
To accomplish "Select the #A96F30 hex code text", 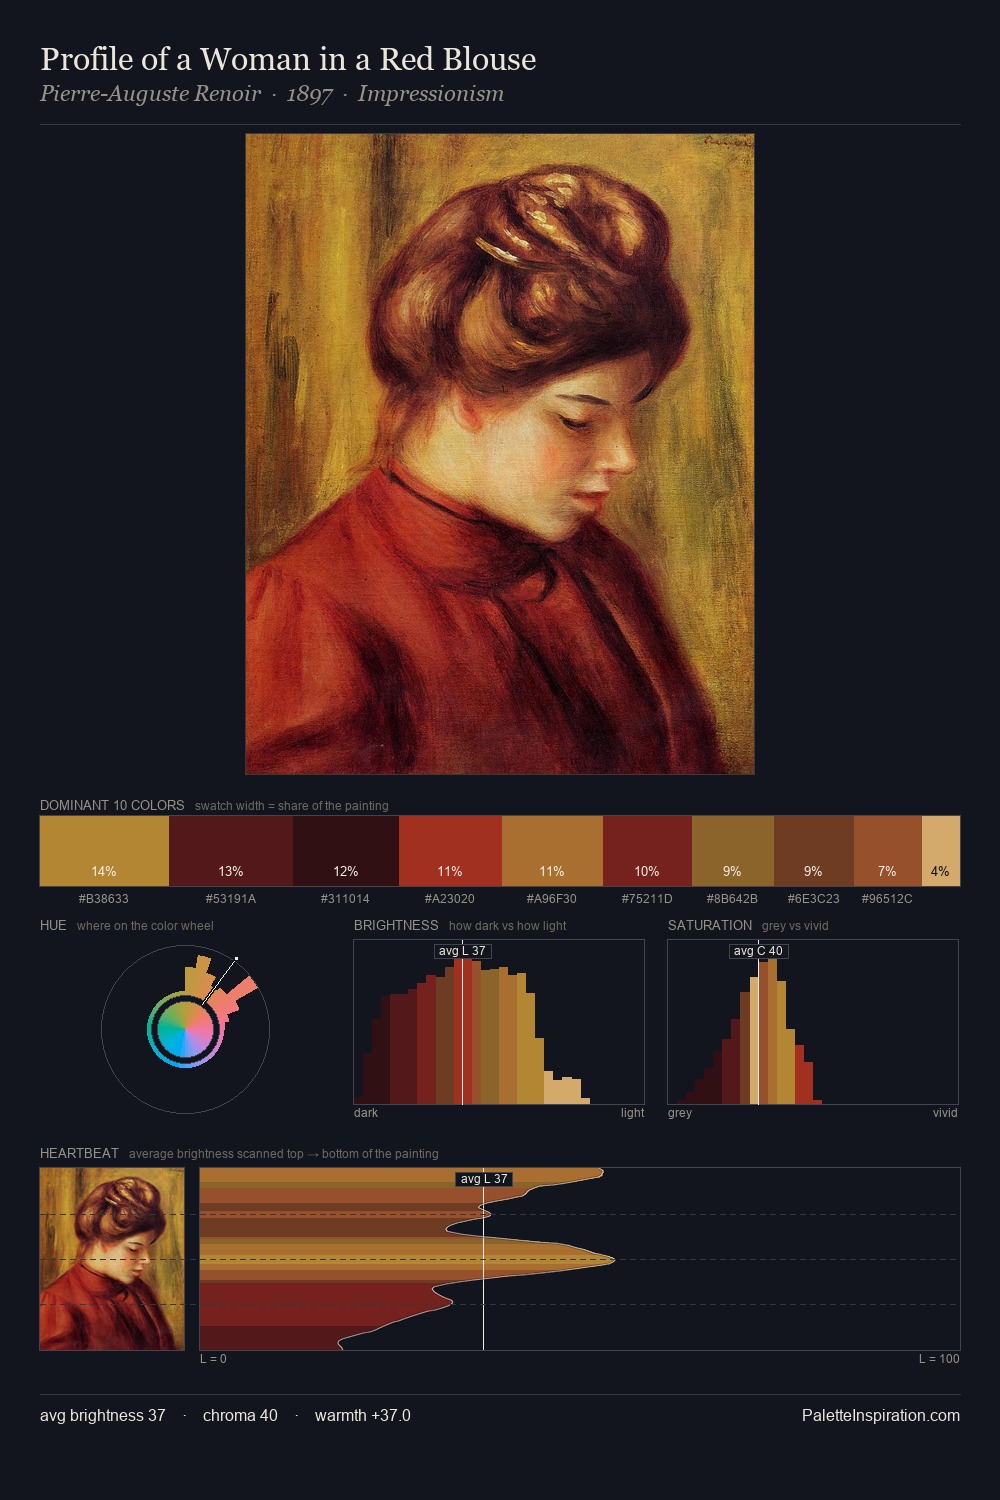I will pyautogui.click(x=552, y=899).
